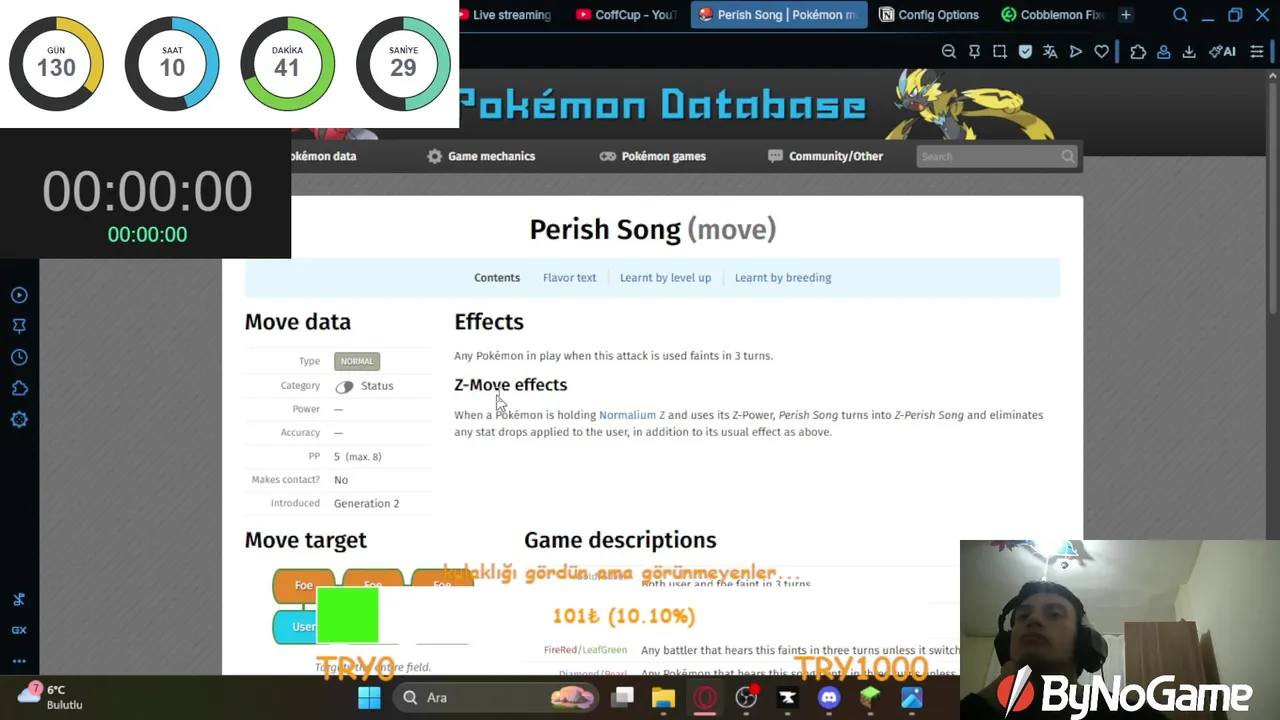Open File Explorer from the taskbar
The width and height of the screenshot is (1280, 720).
point(664,698)
